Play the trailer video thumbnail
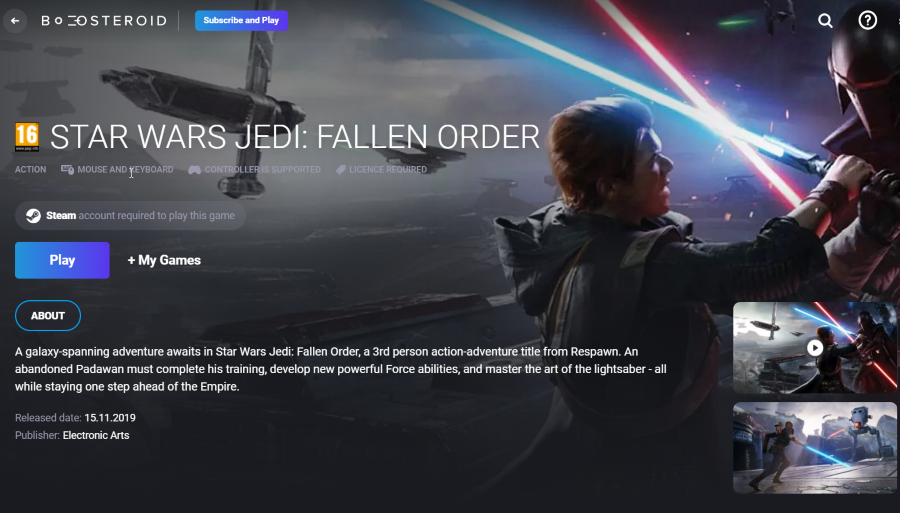The height and width of the screenshot is (513, 900). [x=814, y=348]
